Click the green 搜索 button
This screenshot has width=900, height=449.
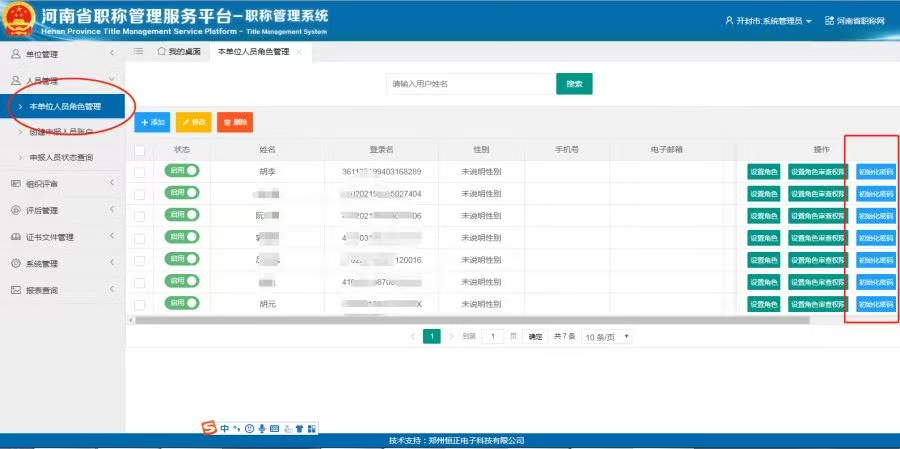(x=574, y=84)
